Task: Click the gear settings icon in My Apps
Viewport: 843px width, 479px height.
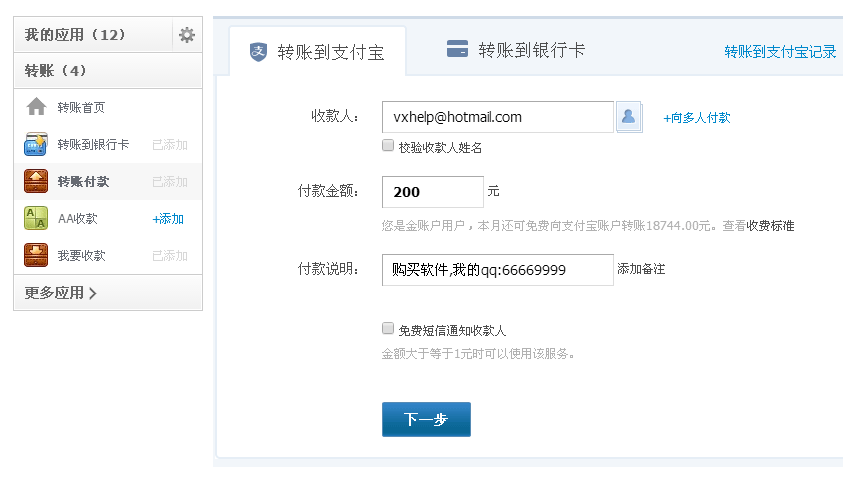Action: point(187,35)
